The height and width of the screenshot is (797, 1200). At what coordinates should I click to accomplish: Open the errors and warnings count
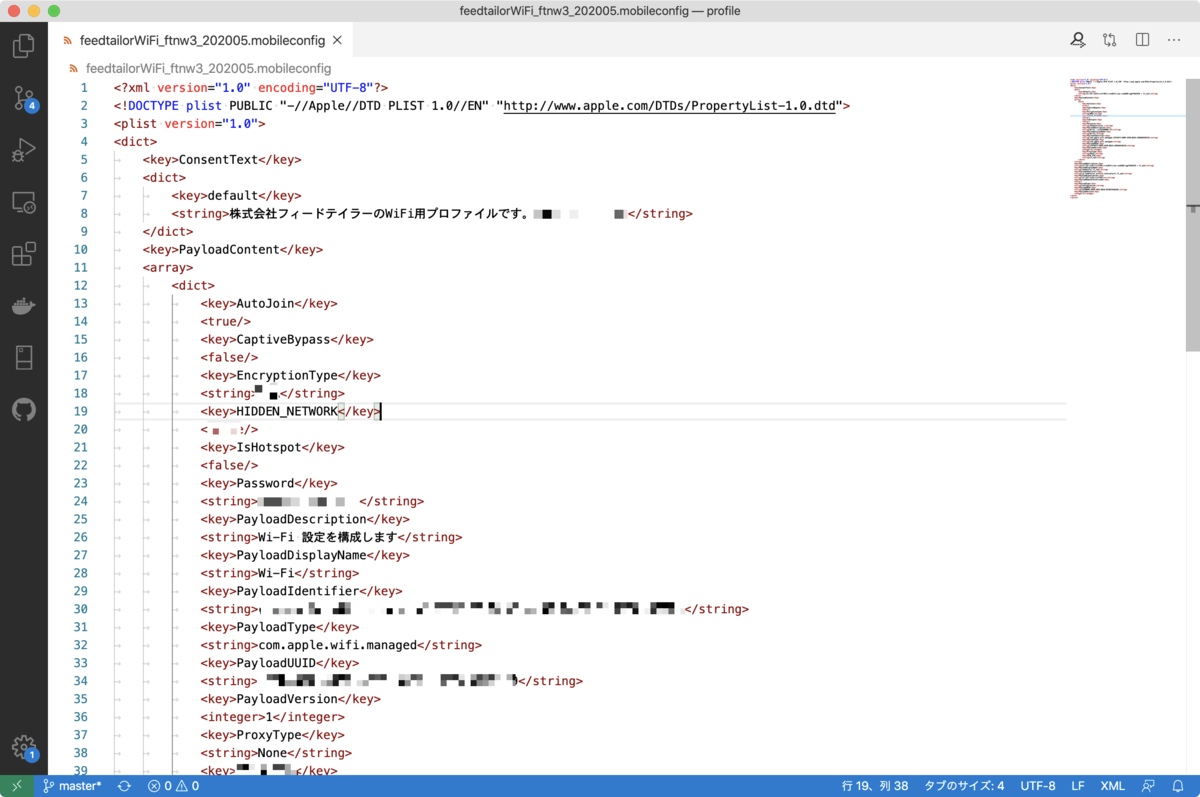pyautogui.click(x=173, y=786)
